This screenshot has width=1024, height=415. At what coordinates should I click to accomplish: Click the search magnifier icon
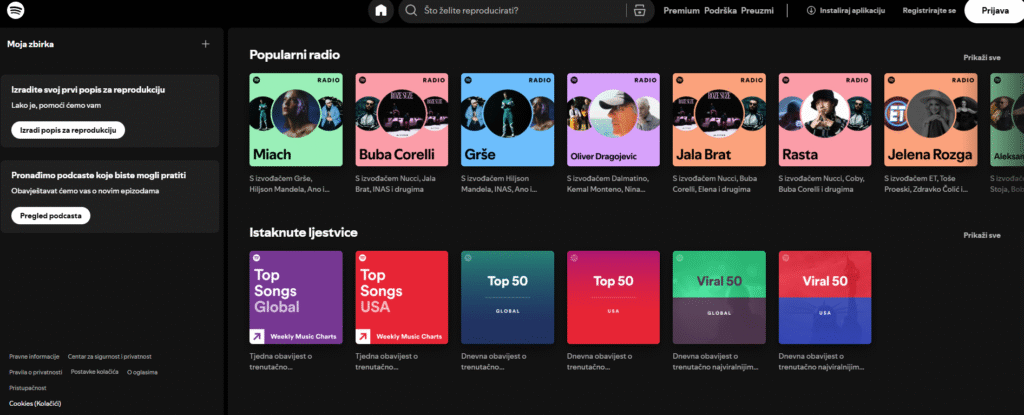410,11
